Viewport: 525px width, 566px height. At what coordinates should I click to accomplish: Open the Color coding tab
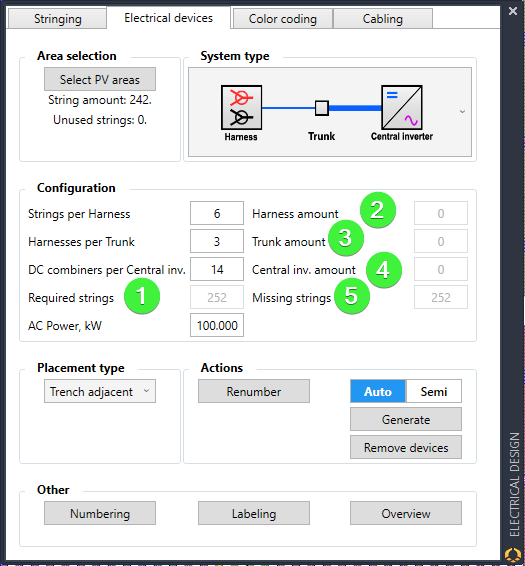[283, 18]
